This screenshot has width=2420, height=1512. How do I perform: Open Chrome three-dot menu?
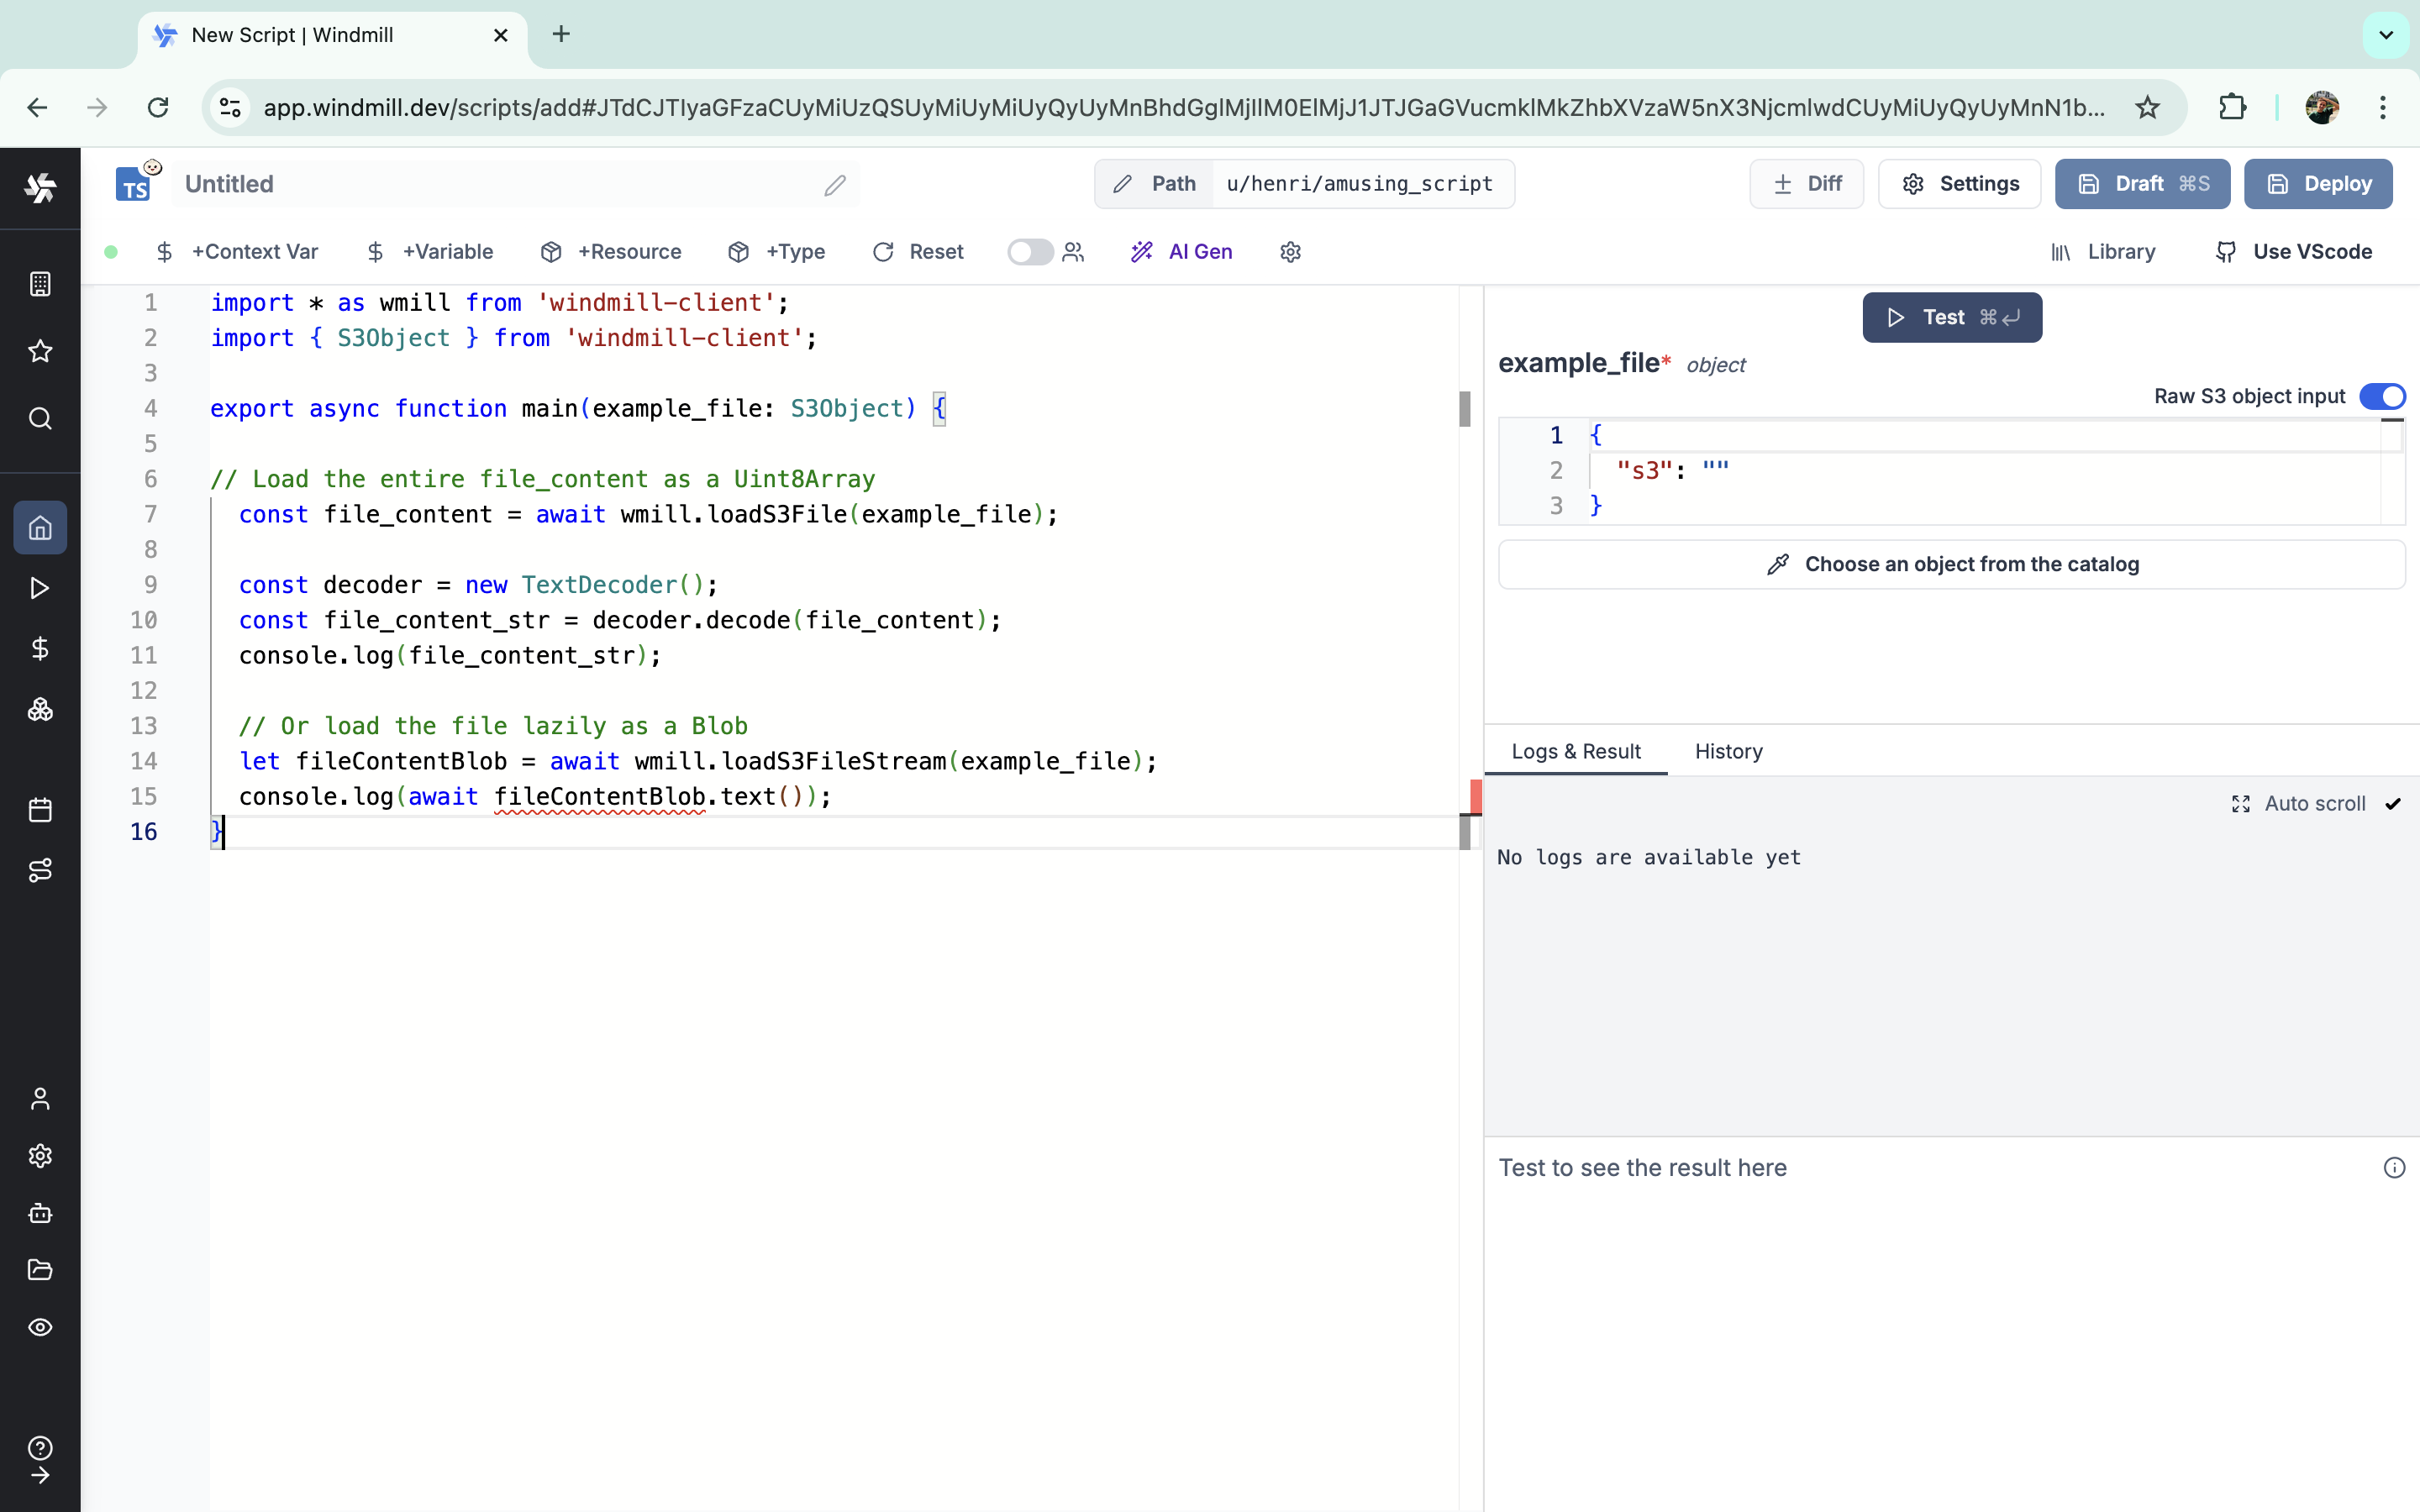coord(2383,107)
